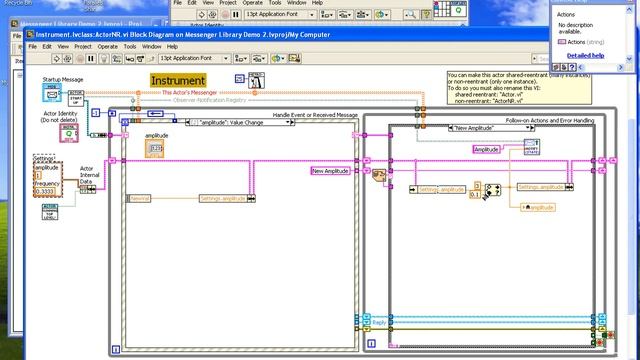
Task: Click next arrow on event case selector
Action: [292, 122]
